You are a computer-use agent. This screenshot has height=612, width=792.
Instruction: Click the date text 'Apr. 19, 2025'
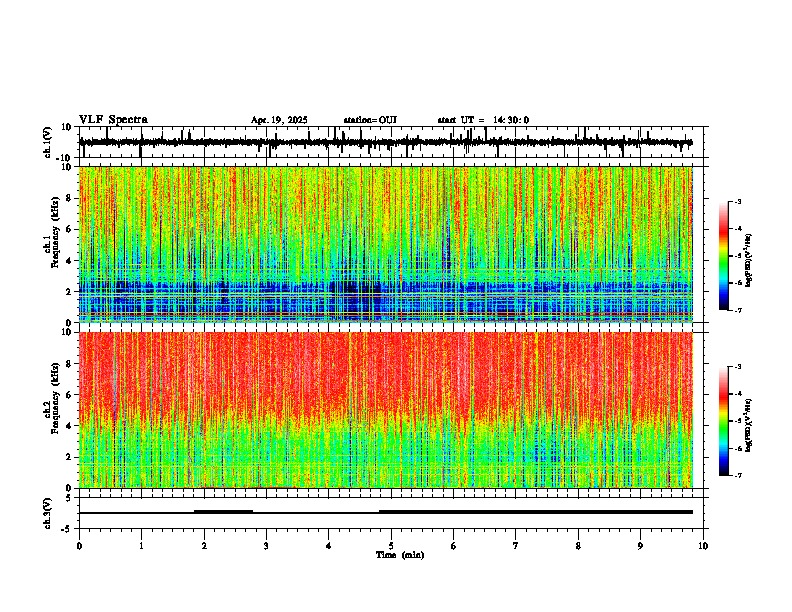point(279,120)
